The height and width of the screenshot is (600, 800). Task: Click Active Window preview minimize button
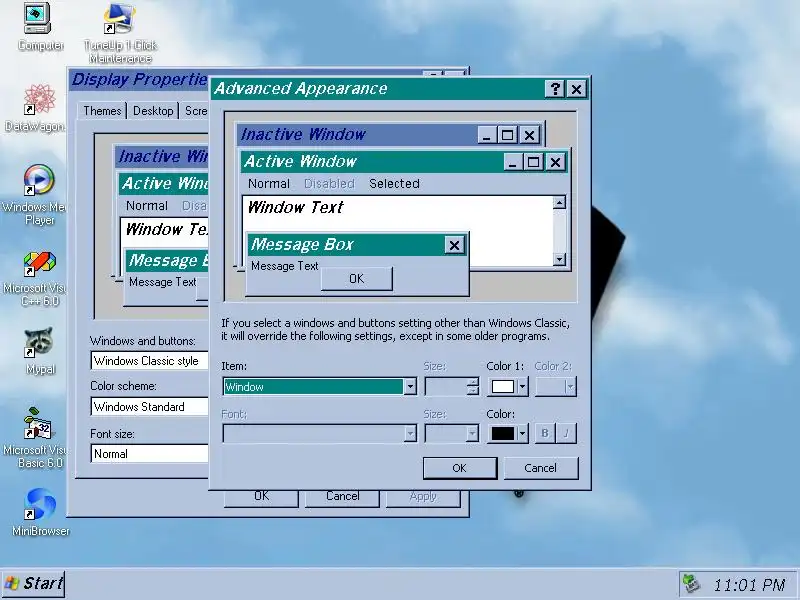pyautogui.click(x=513, y=163)
